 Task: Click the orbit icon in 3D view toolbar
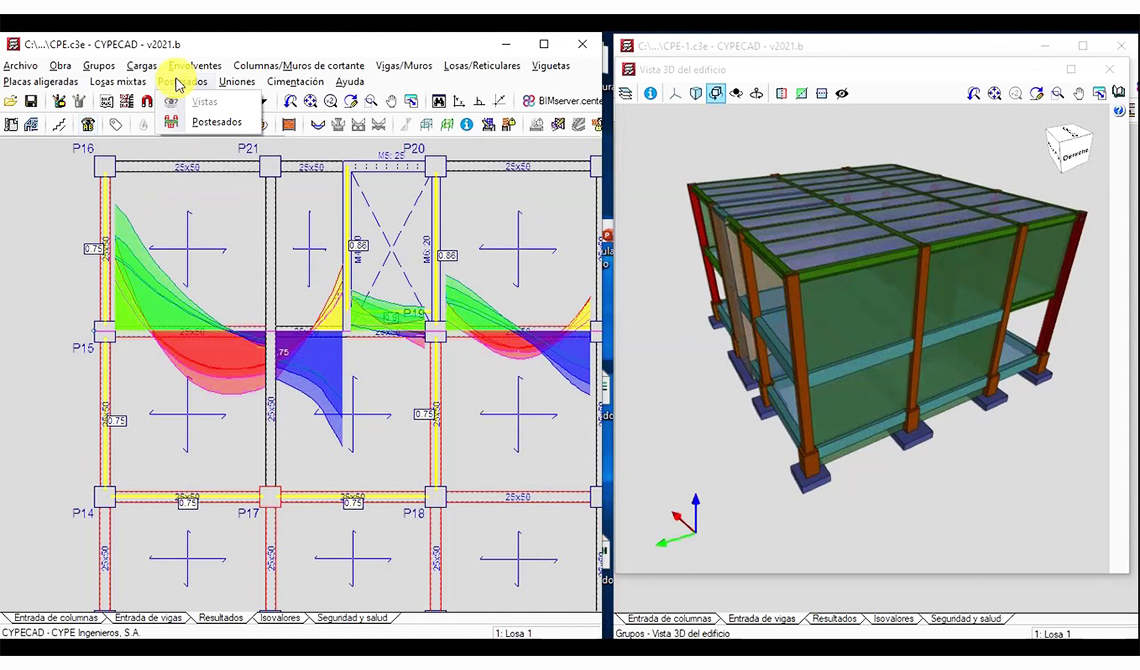[x=736, y=93]
